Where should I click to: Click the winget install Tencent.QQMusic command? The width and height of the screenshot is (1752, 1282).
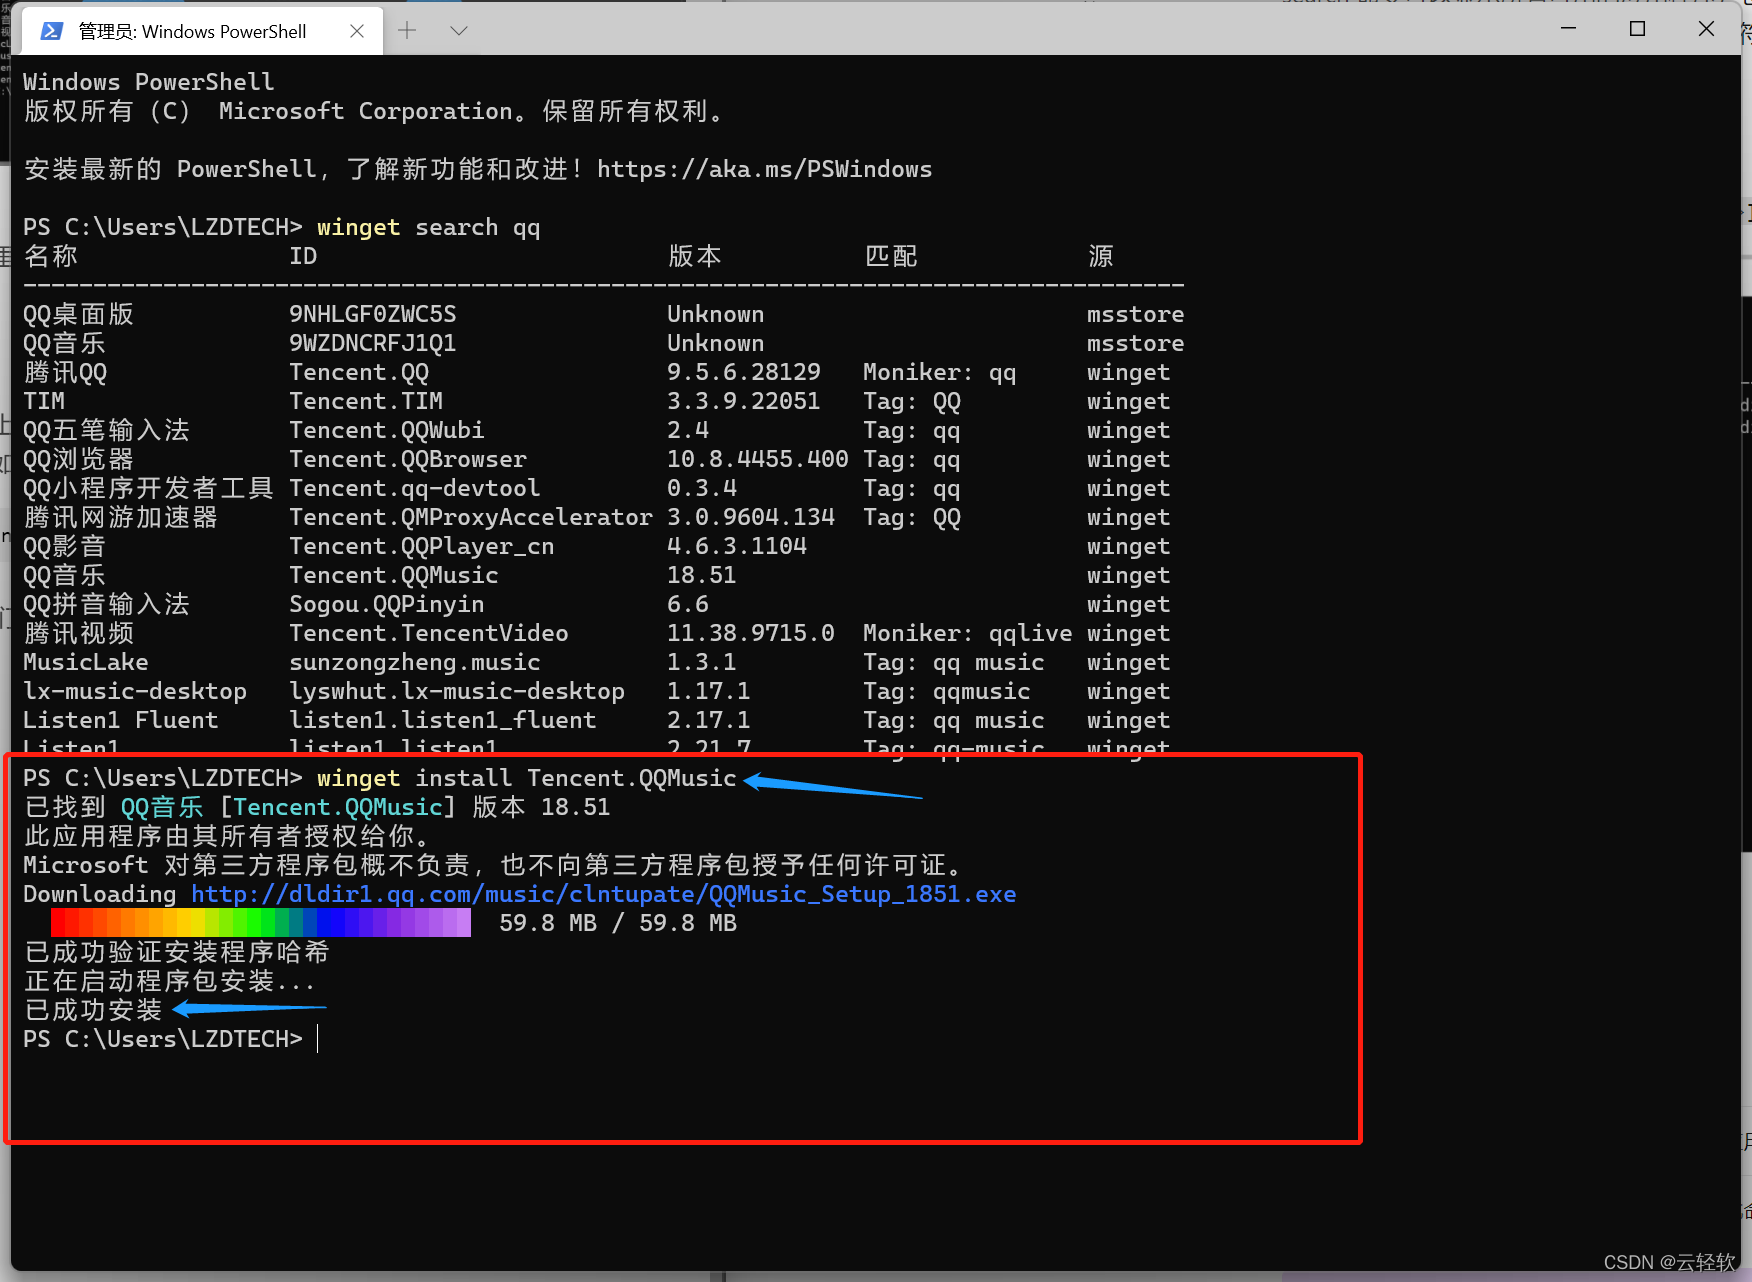point(527,779)
